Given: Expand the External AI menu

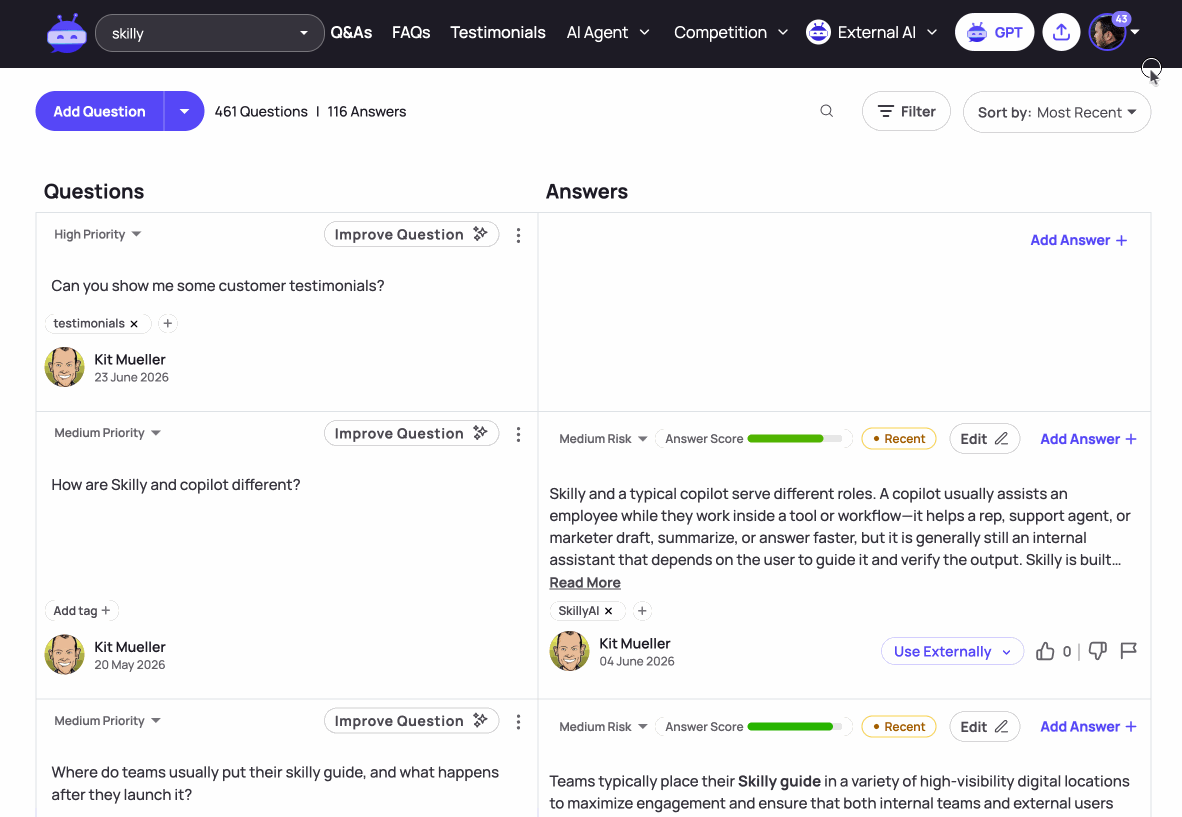Looking at the screenshot, I should [871, 32].
